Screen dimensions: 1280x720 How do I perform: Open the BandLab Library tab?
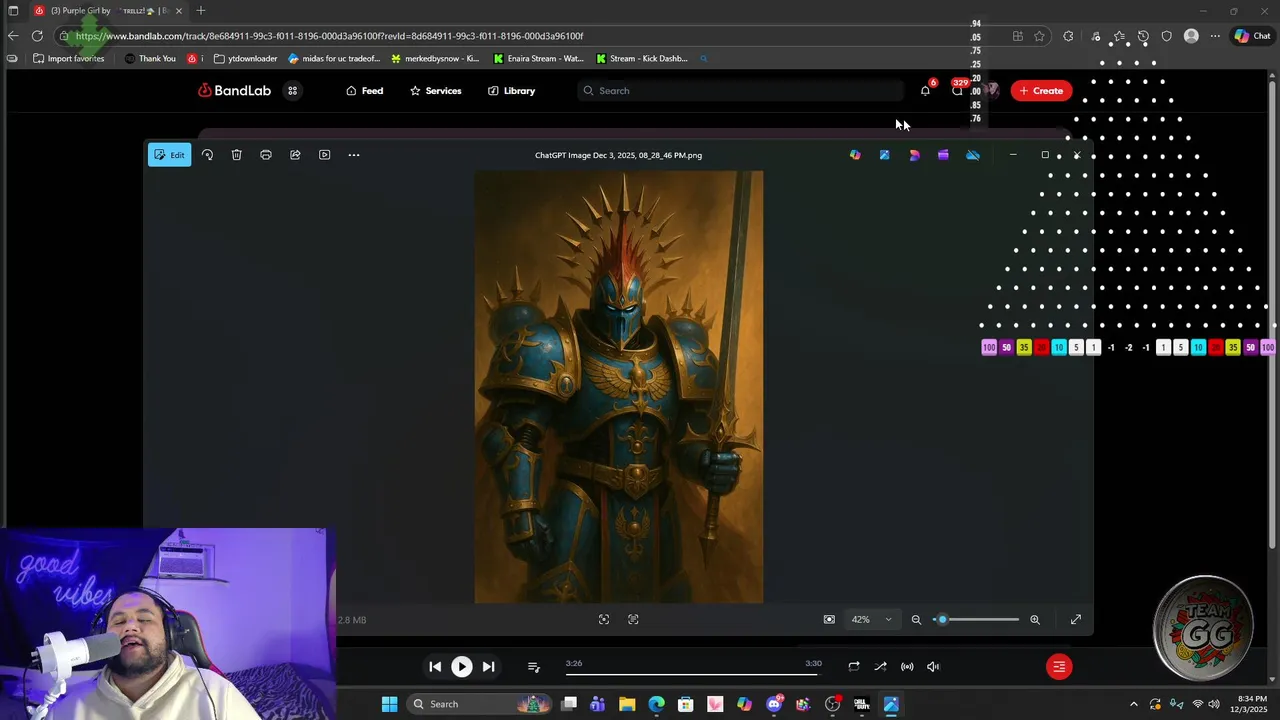(x=511, y=90)
